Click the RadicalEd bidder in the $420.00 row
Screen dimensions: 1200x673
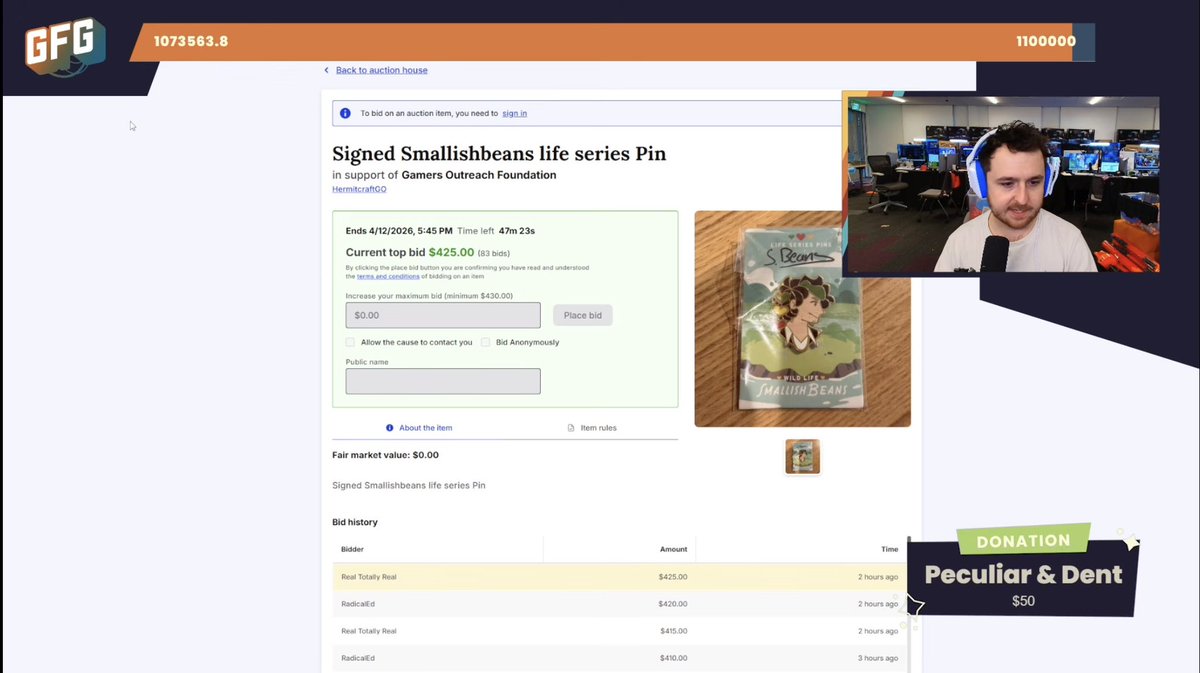pyautogui.click(x=358, y=604)
